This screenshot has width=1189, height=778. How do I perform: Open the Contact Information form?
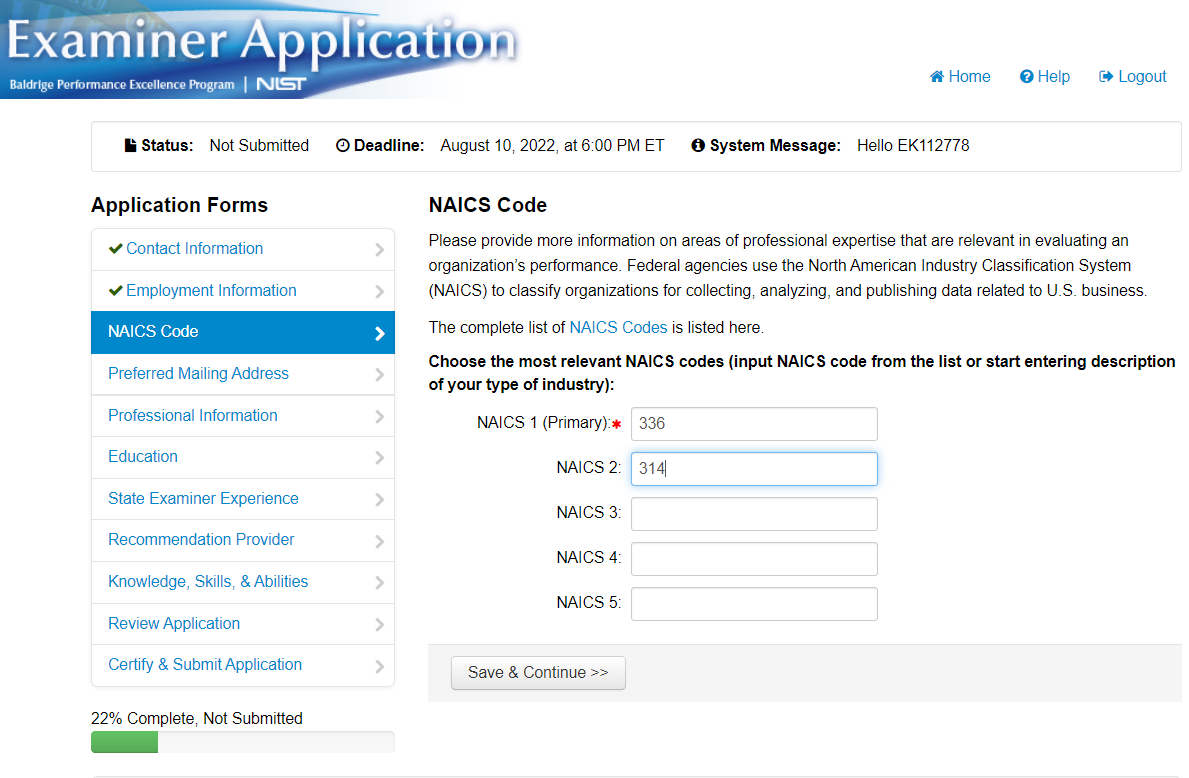coord(243,249)
